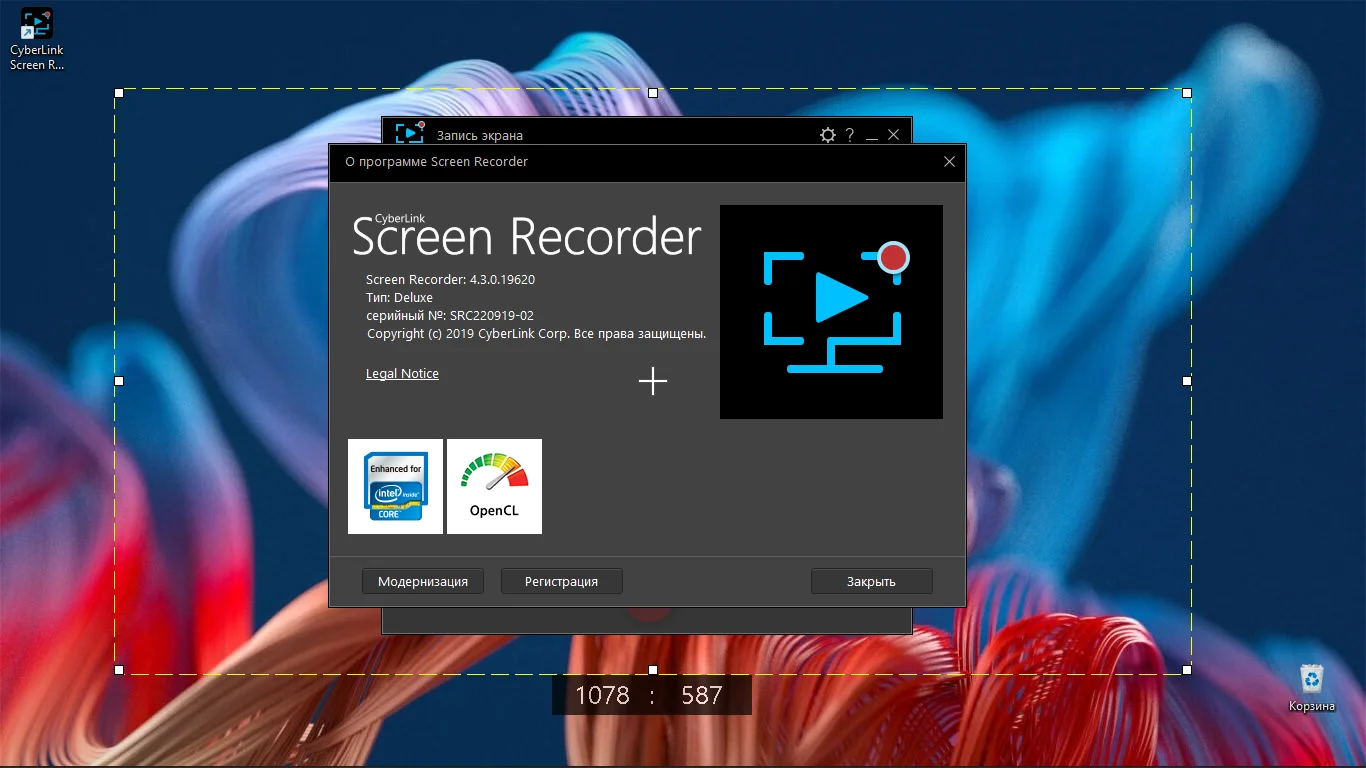This screenshot has width=1366, height=768.
Task: Open the CyberLink Screen Recorder desktop shortcut
Action: pyautogui.click(x=37, y=39)
